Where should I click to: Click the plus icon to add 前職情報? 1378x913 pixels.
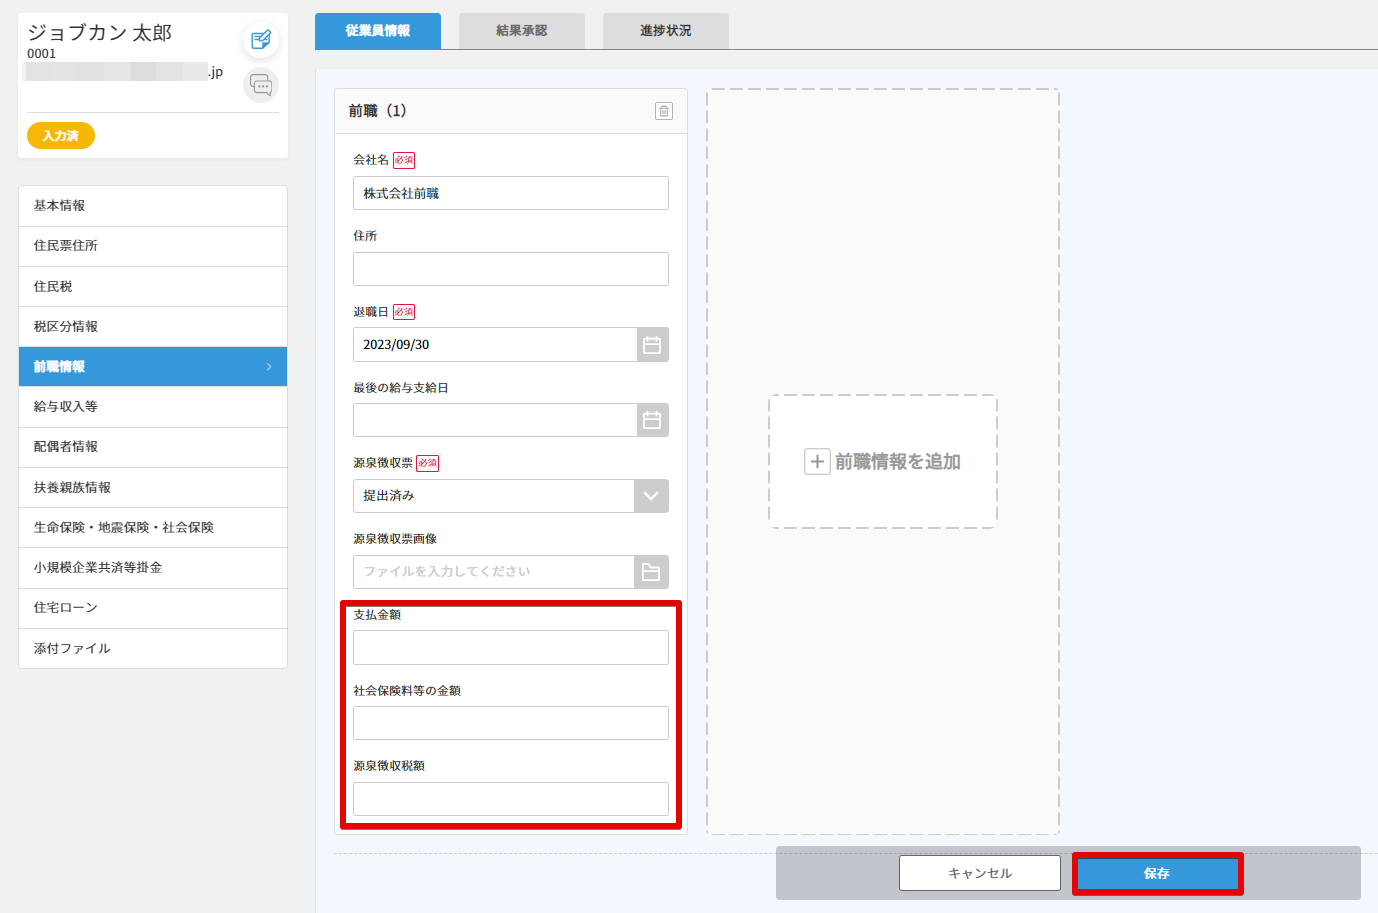pos(817,462)
